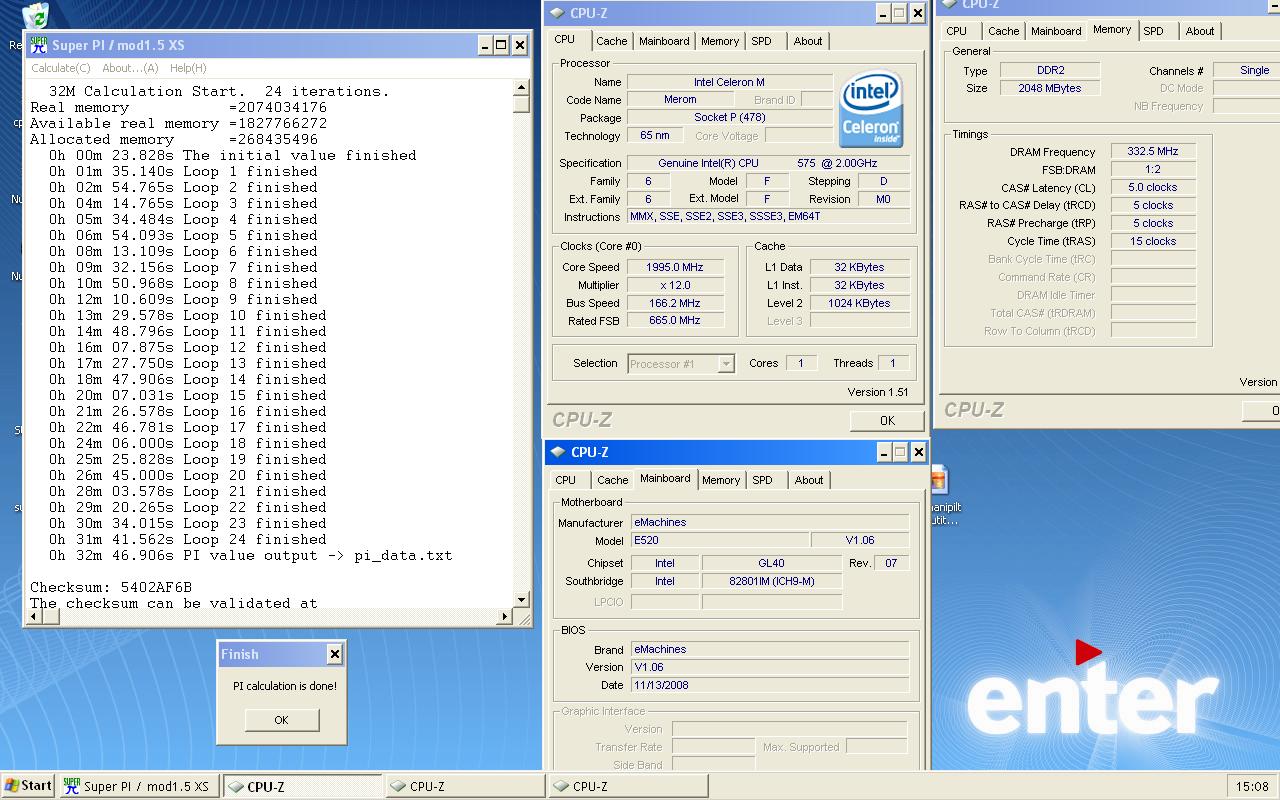Open the Help(H) menu in Super PI
The width and height of the screenshot is (1280, 800).
(188, 68)
